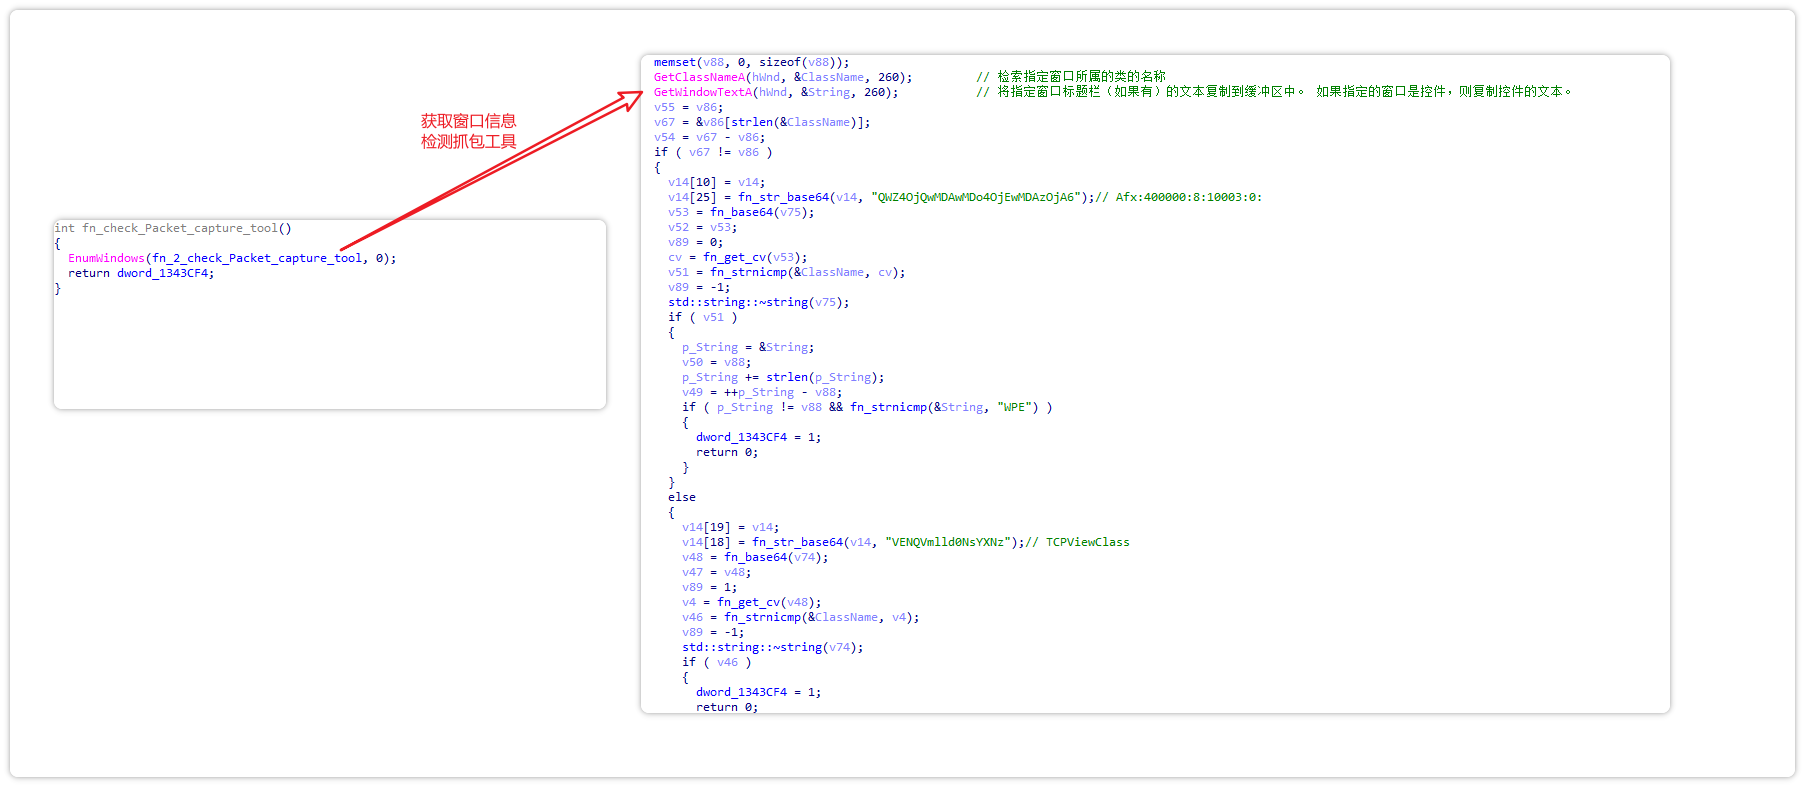Click the fn_check_Packet_capture_tool function header
Image resolution: width=1805 pixels, height=787 pixels.
point(172,228)
